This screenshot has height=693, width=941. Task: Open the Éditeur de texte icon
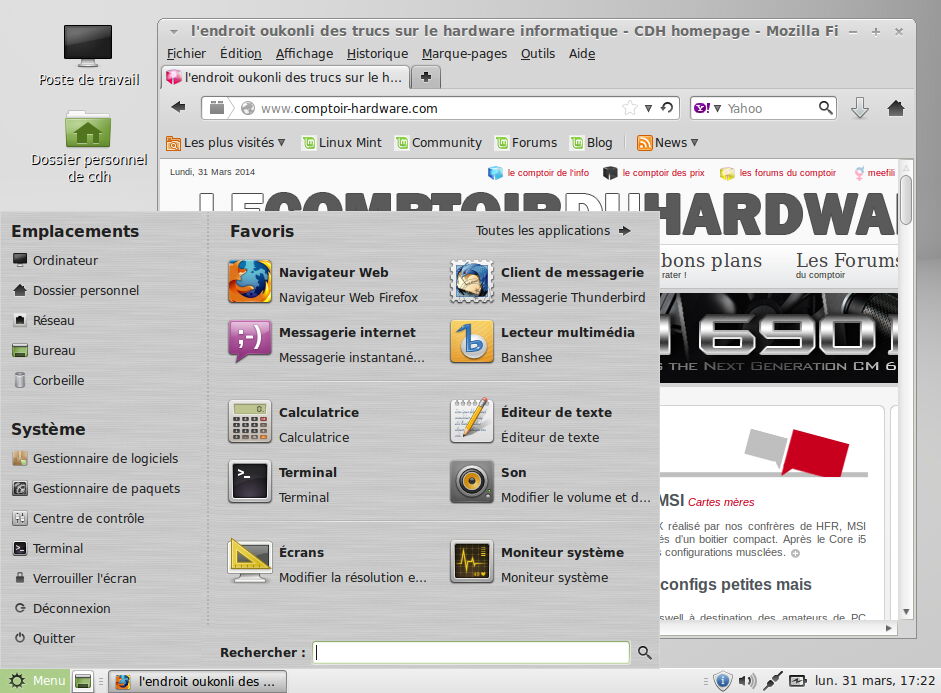coord(471,422)
